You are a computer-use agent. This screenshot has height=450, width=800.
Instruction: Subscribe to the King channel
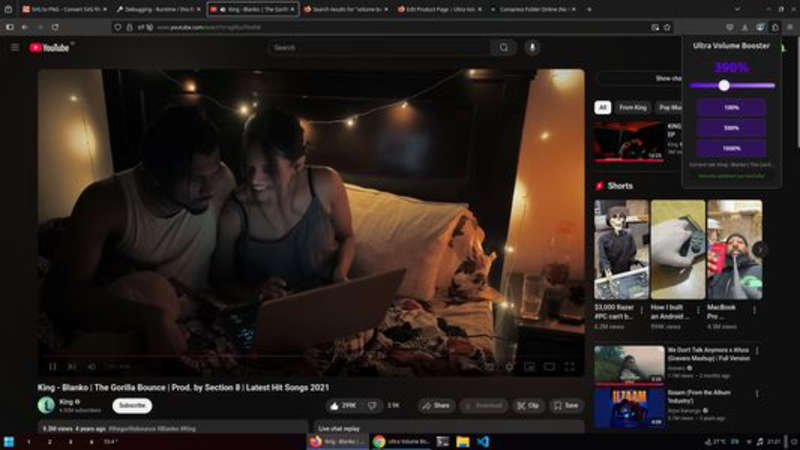pyautogui.click(x=132, y=406)
